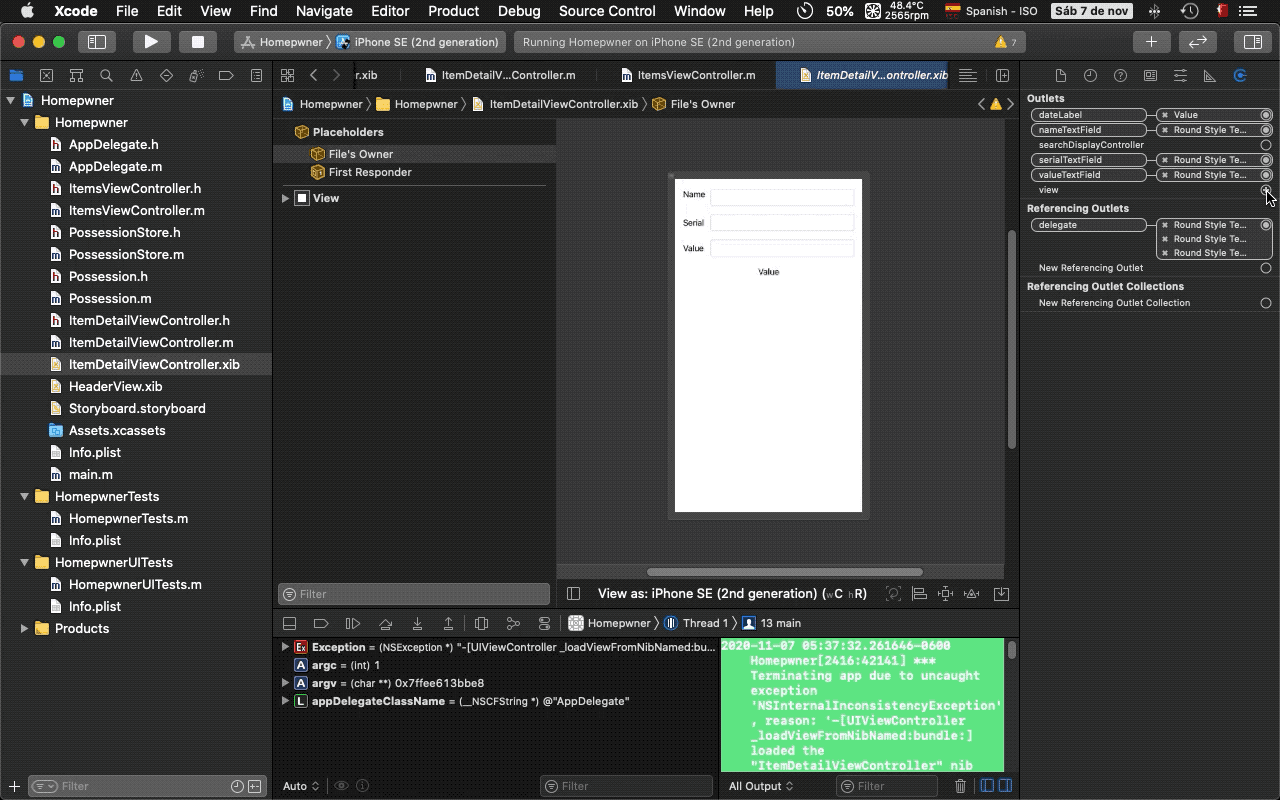
Task: Open the Debug menu
Action: pyautogui.click(x=519, y=11)
